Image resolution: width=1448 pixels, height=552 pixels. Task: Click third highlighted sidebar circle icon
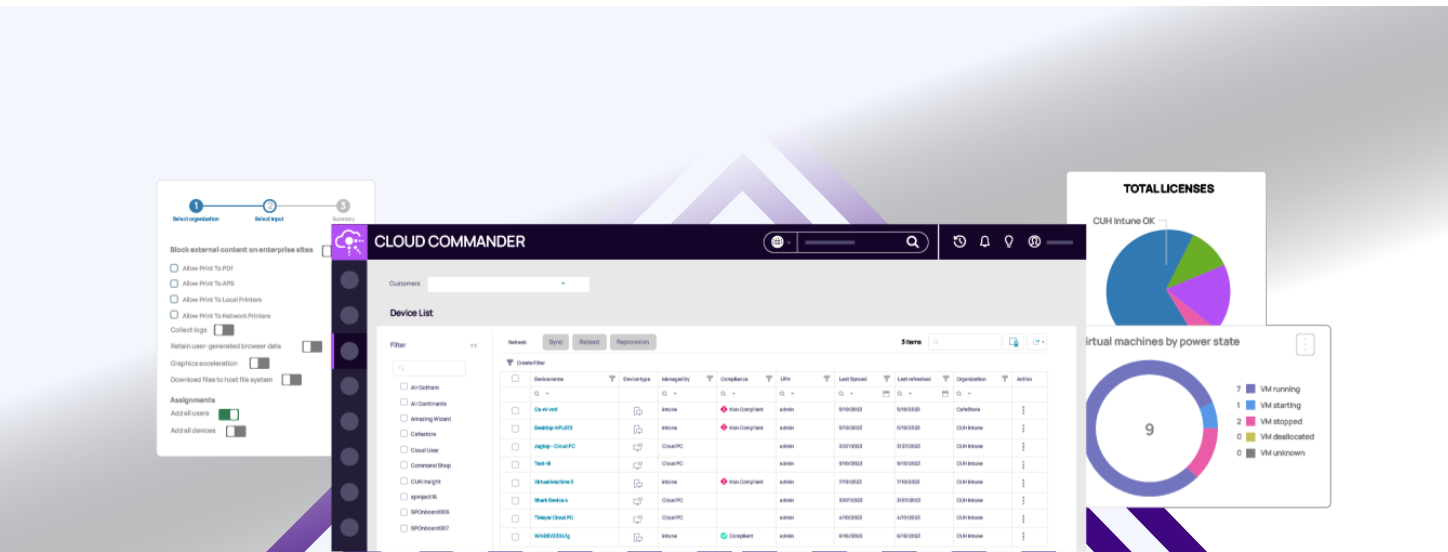click(349, 351)
